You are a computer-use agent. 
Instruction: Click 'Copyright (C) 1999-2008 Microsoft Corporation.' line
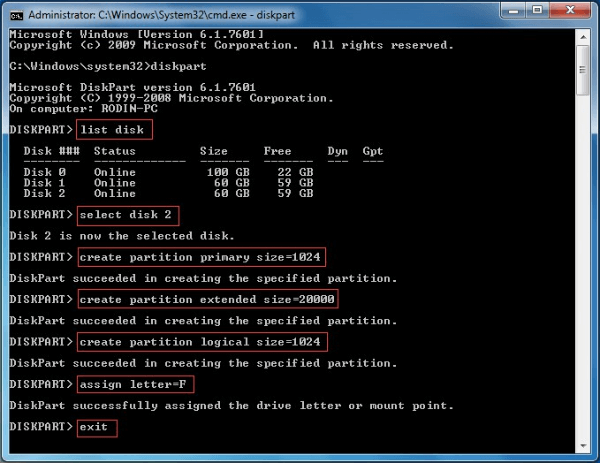(171, 98)
